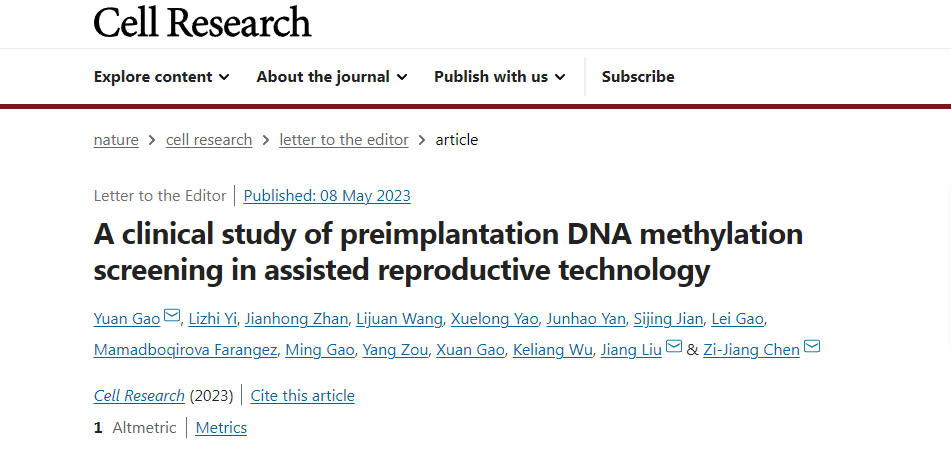Open letter to the editor breadcrumb
This screenshot has width=951, height=460.
[344, 140]
